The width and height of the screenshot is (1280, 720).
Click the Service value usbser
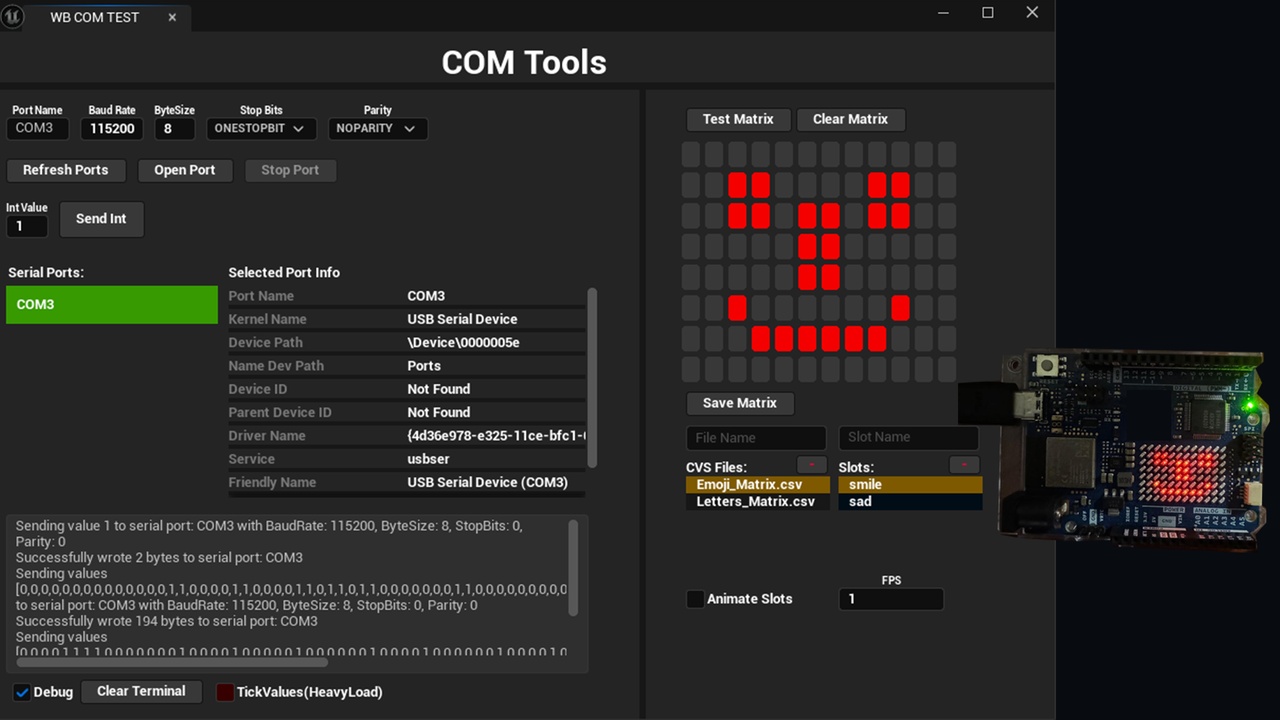point(428,459)
